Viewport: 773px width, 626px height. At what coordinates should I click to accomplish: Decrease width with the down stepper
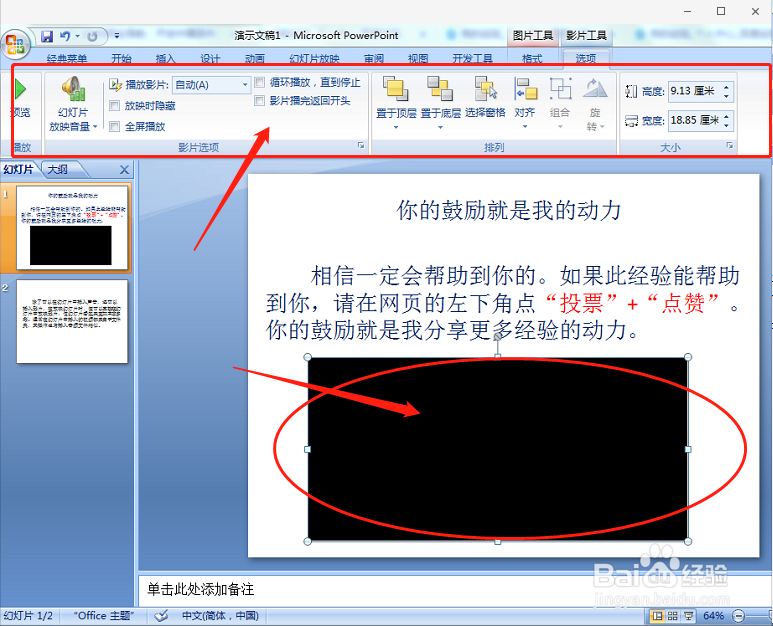pyautogui.click(x=726, y=125)
